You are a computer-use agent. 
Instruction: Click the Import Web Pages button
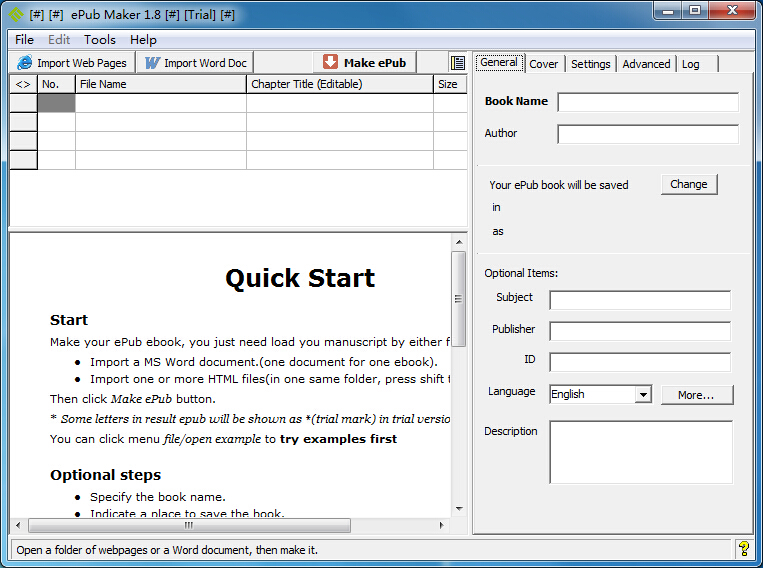click(72, 63)
